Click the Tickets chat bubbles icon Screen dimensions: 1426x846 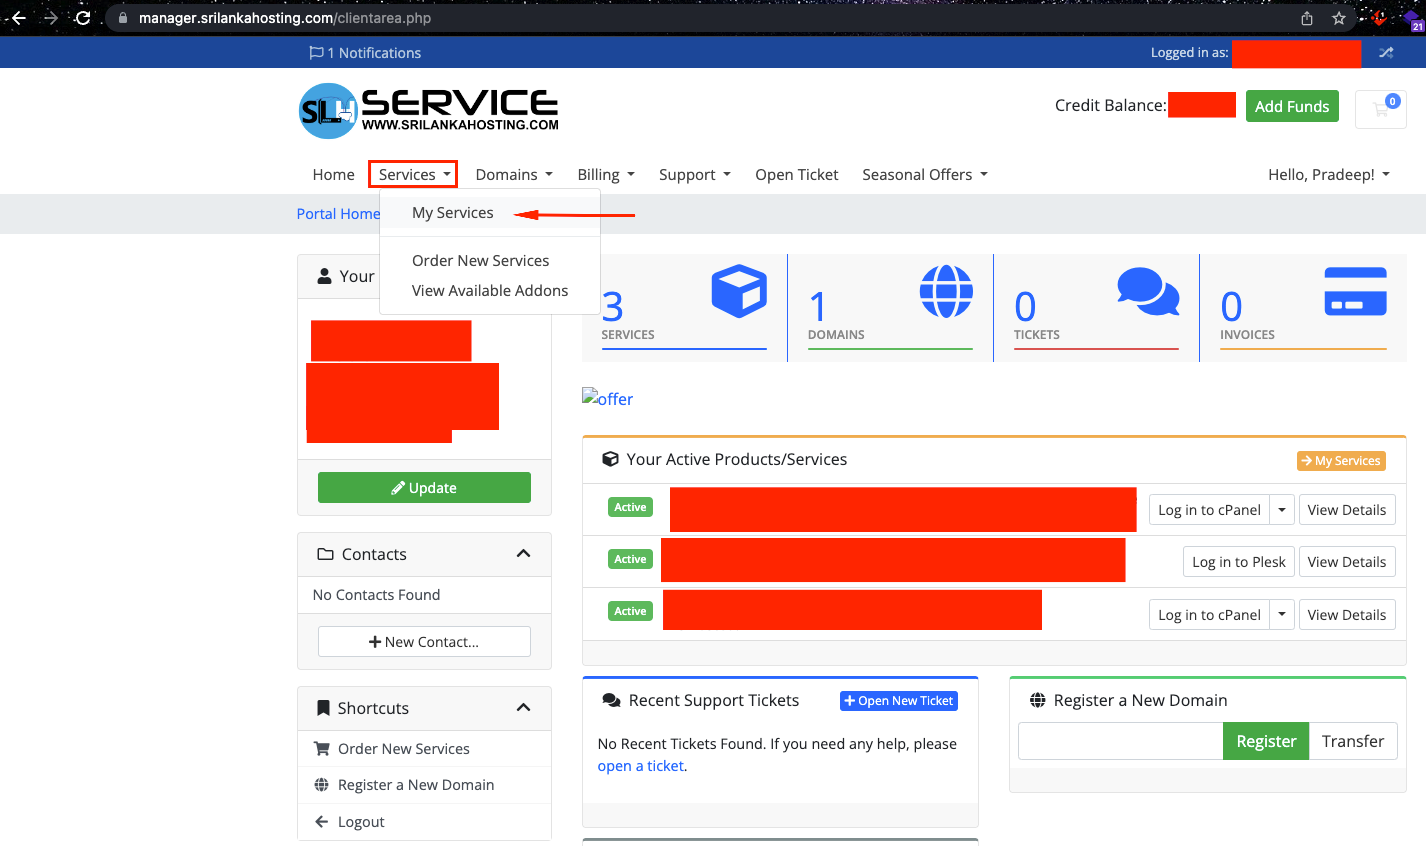(x=1148, y=292)
